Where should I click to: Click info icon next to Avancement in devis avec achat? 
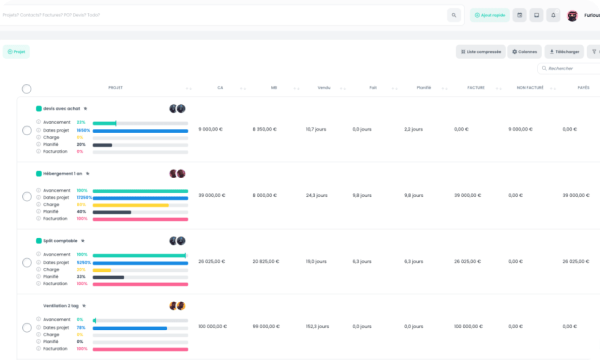pyautogui.click(x=38, y=122)
